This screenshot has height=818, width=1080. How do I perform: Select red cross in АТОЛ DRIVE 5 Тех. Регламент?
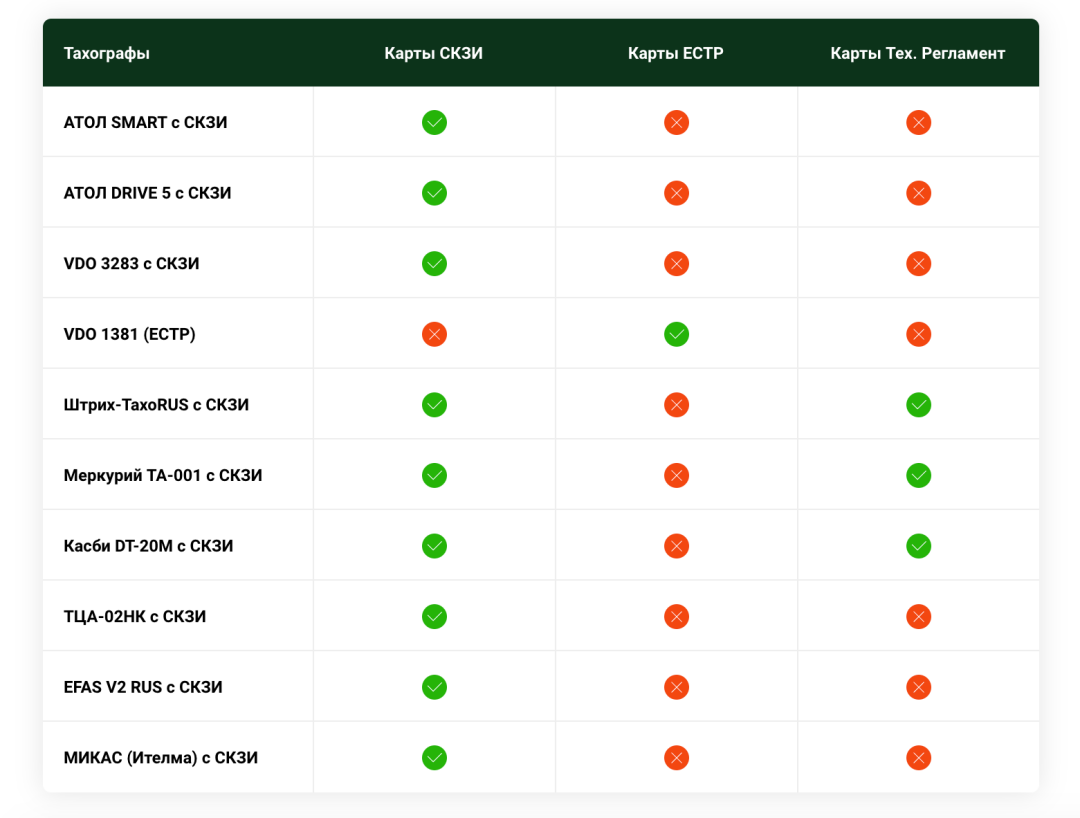[918, 193]
